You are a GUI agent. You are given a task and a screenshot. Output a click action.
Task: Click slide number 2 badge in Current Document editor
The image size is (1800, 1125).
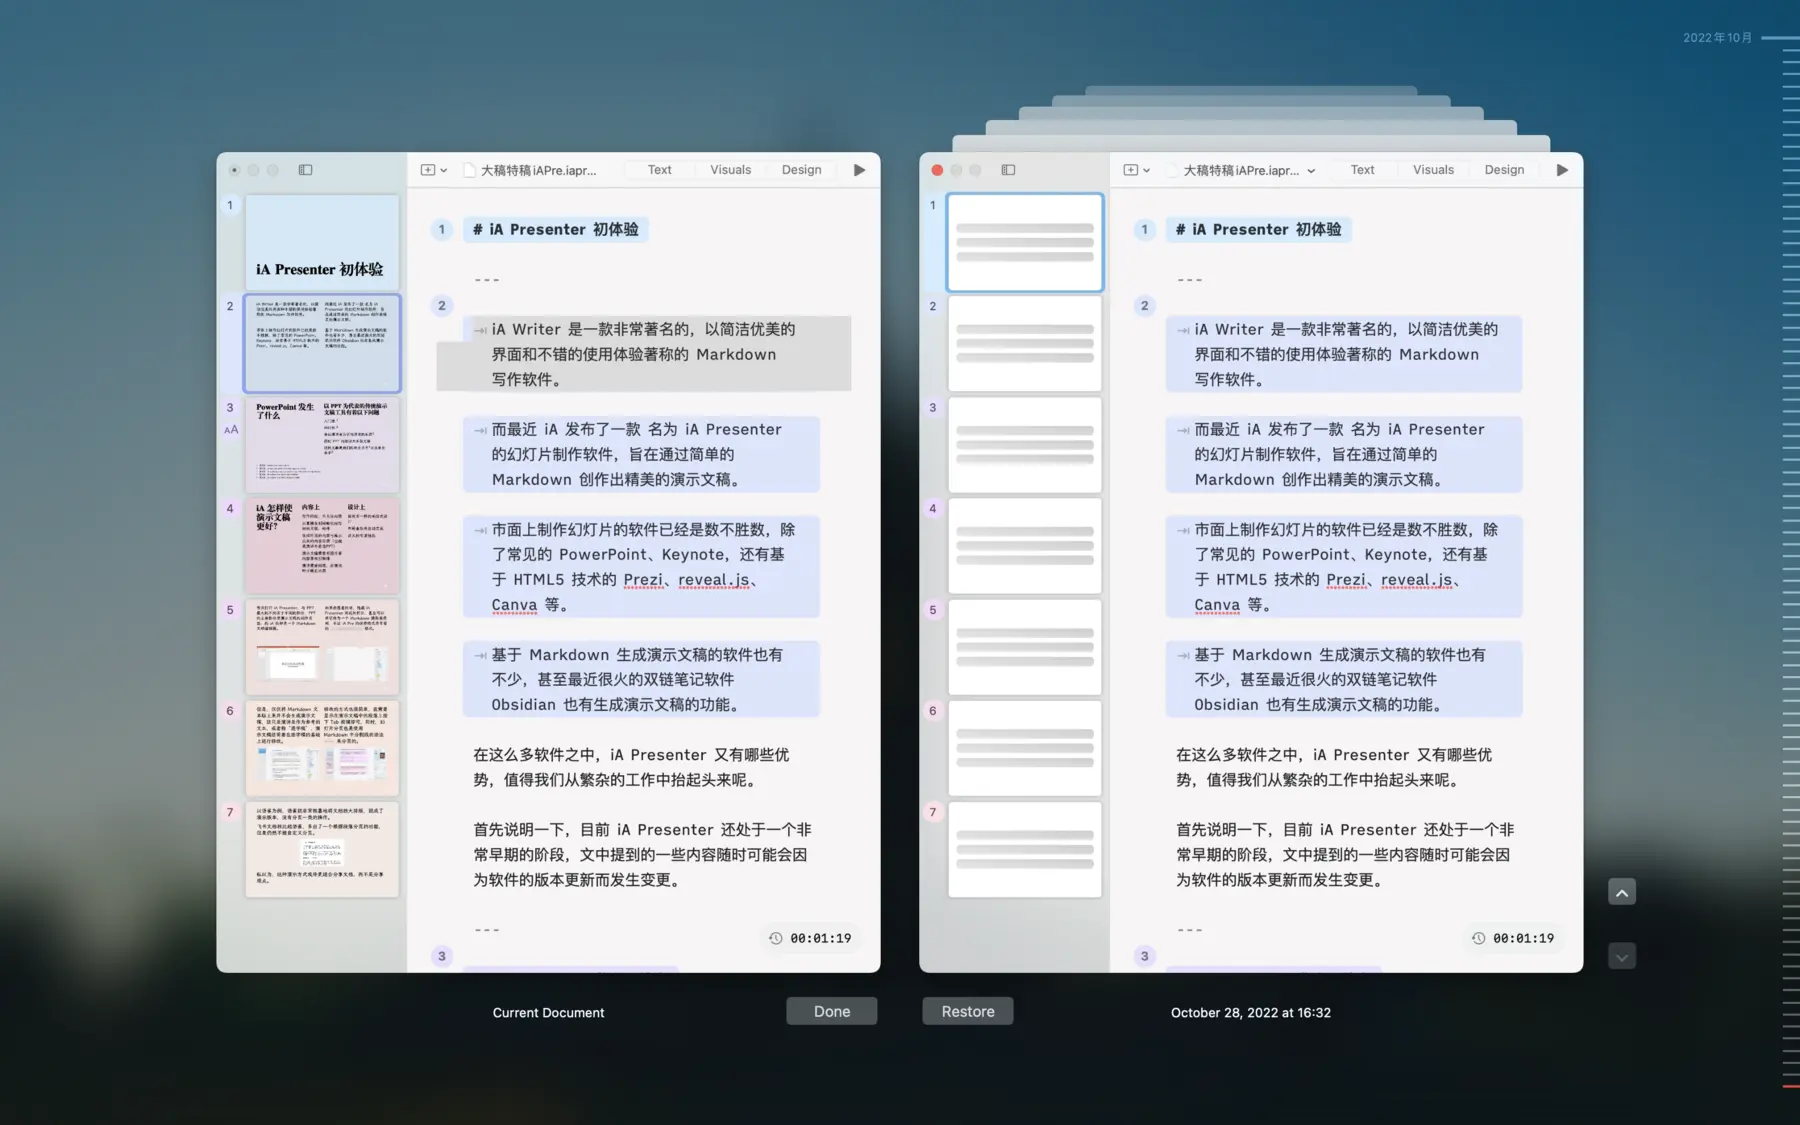pos(442,306)
